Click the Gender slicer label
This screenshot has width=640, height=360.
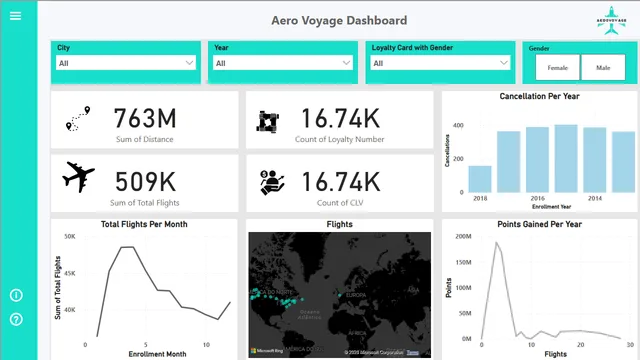(x=539, y=48)
